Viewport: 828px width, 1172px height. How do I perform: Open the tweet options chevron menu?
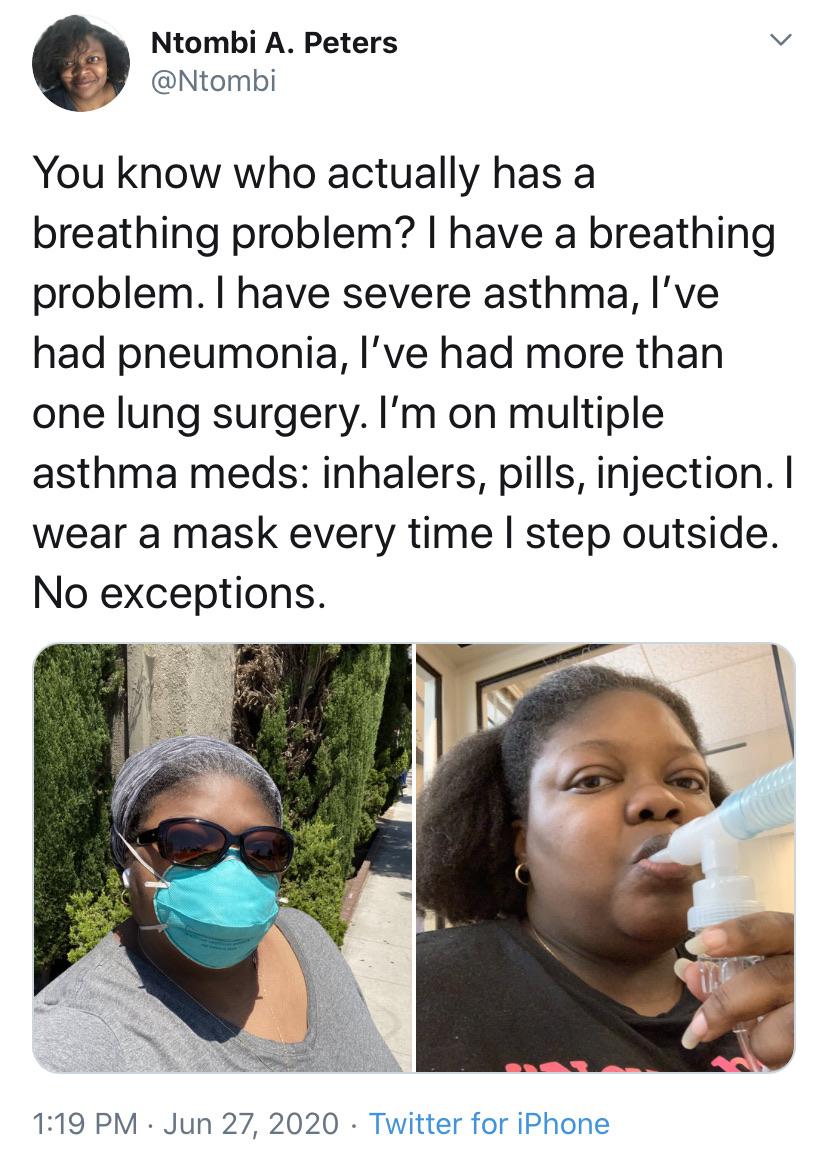[780, 40]
